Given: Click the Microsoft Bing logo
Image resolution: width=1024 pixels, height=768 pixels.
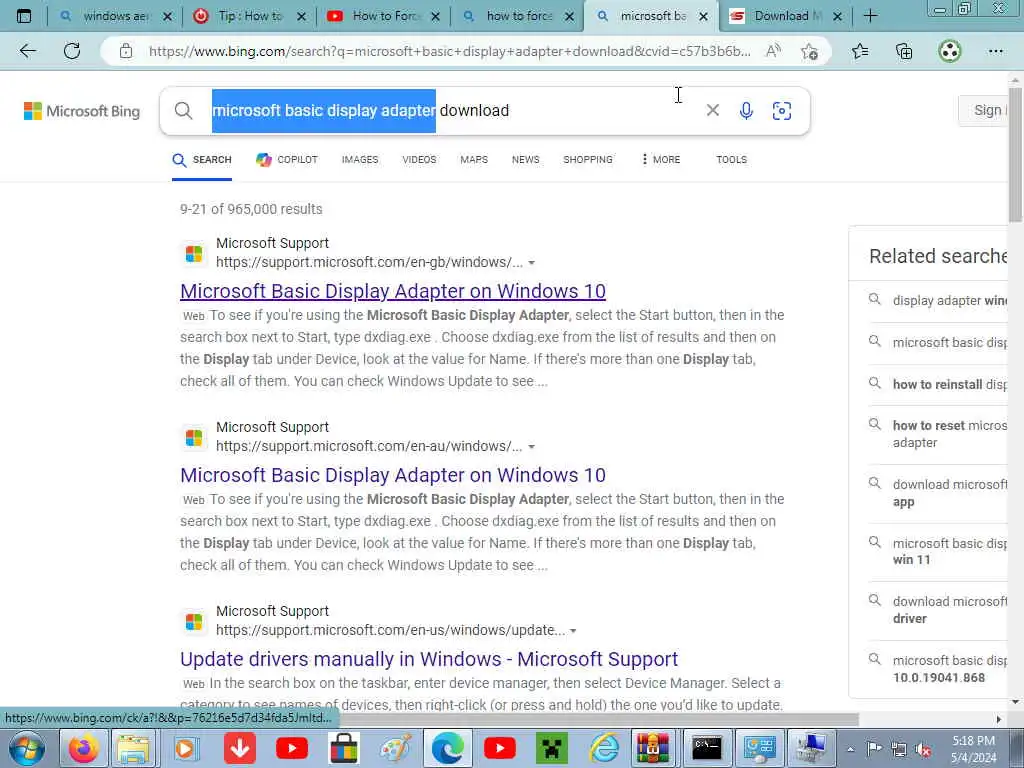Looking at the screenshot, I should [x=82, y=111].
